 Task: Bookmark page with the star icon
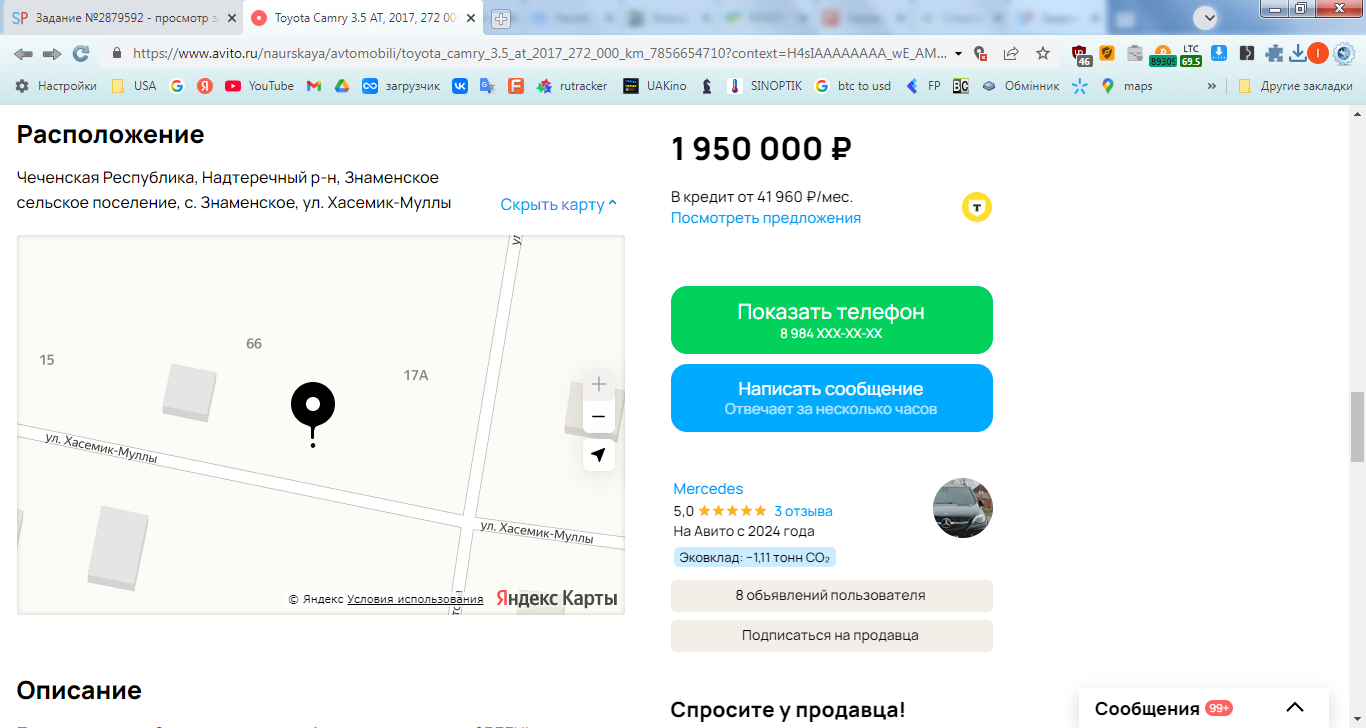pos(1043,53)
